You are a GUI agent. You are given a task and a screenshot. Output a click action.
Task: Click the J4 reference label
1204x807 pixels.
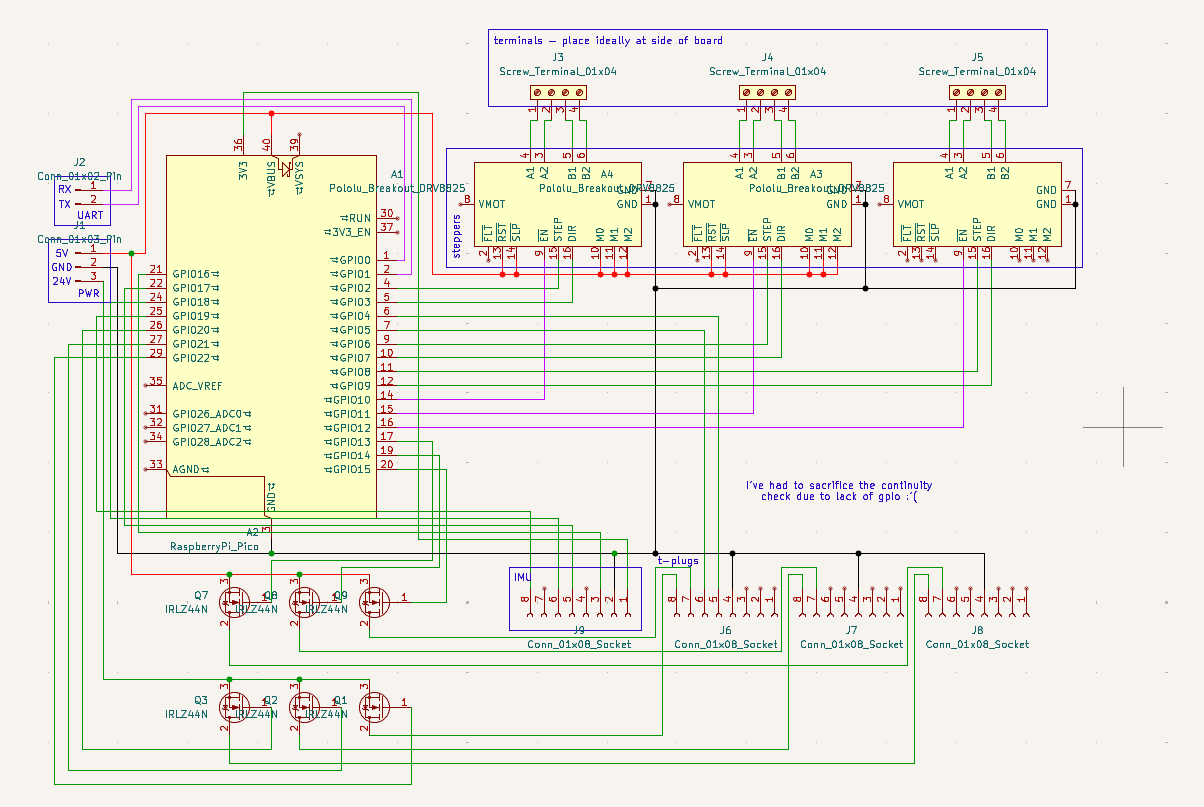point(768,58)
